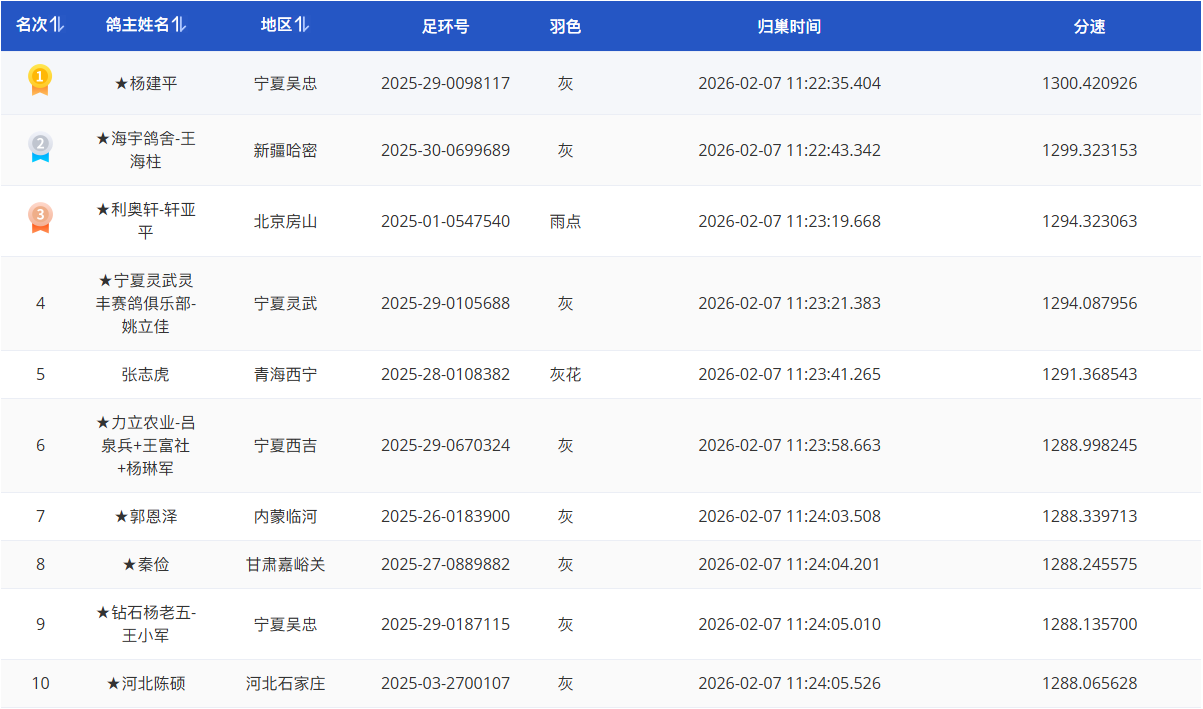Click owner name 张志虎
This screenshot has width=1203, height=709.
click(x=146, y=374)
